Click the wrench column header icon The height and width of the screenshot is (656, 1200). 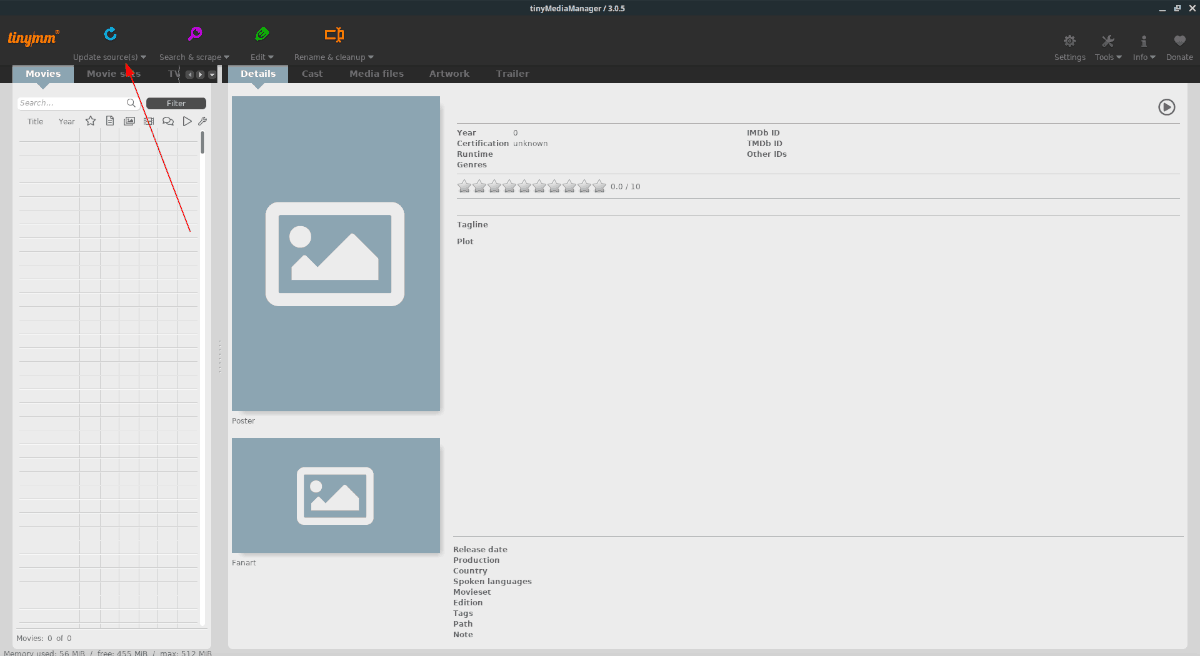201,120
